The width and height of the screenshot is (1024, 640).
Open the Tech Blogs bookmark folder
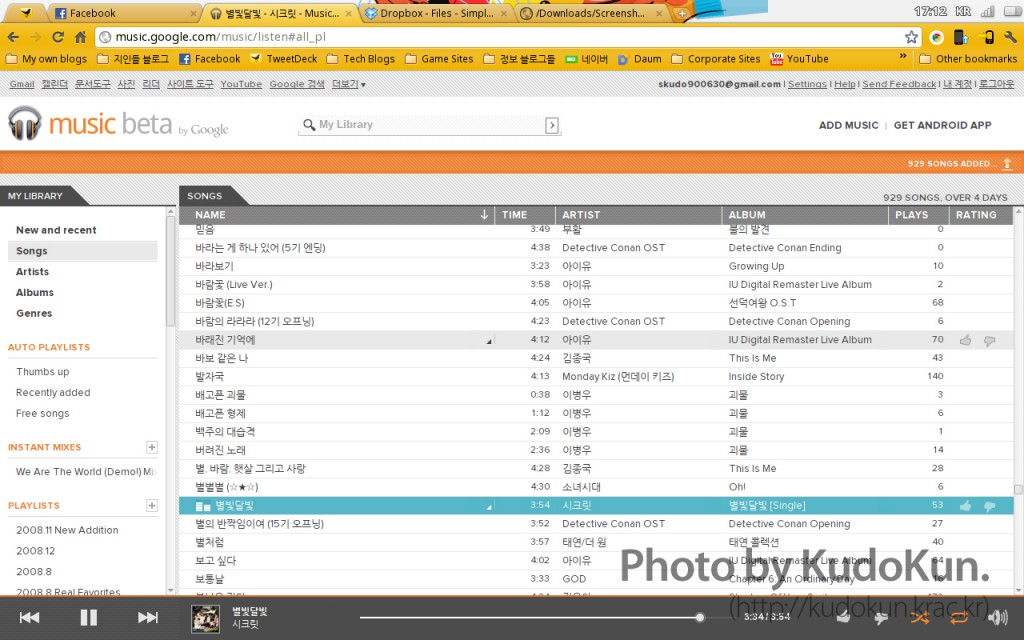pos(360,59)
